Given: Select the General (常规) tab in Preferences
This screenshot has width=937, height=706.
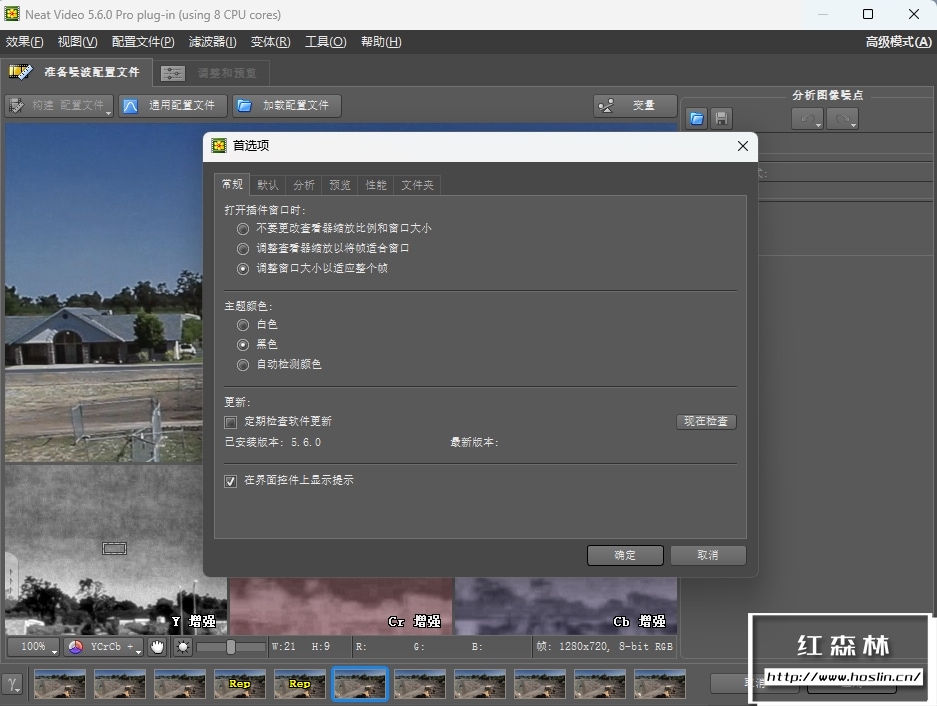Looking at the screenshot, I should tap(232, 184).
